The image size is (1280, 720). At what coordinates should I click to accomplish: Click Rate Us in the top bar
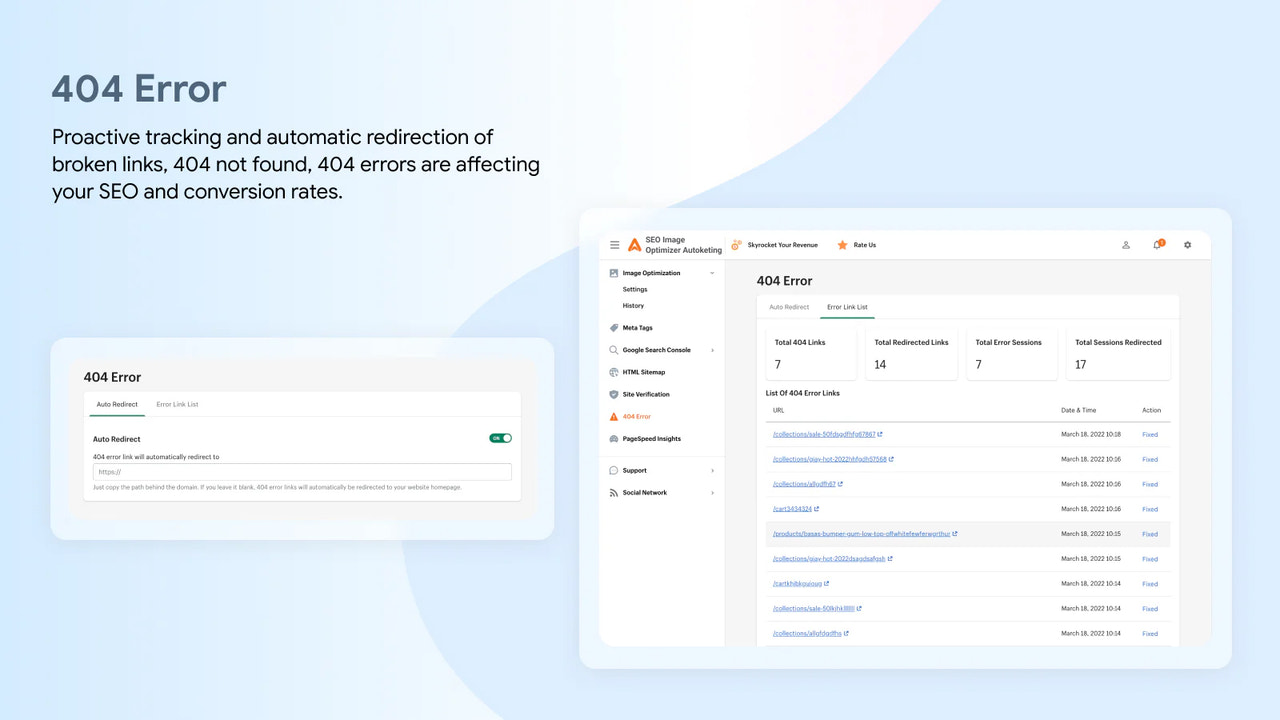[x=862, y=244]
